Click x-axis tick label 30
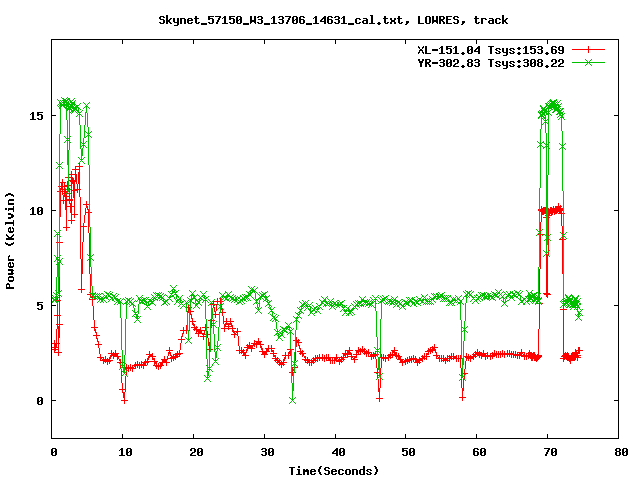The image size is (640, 480). [267, 452]
